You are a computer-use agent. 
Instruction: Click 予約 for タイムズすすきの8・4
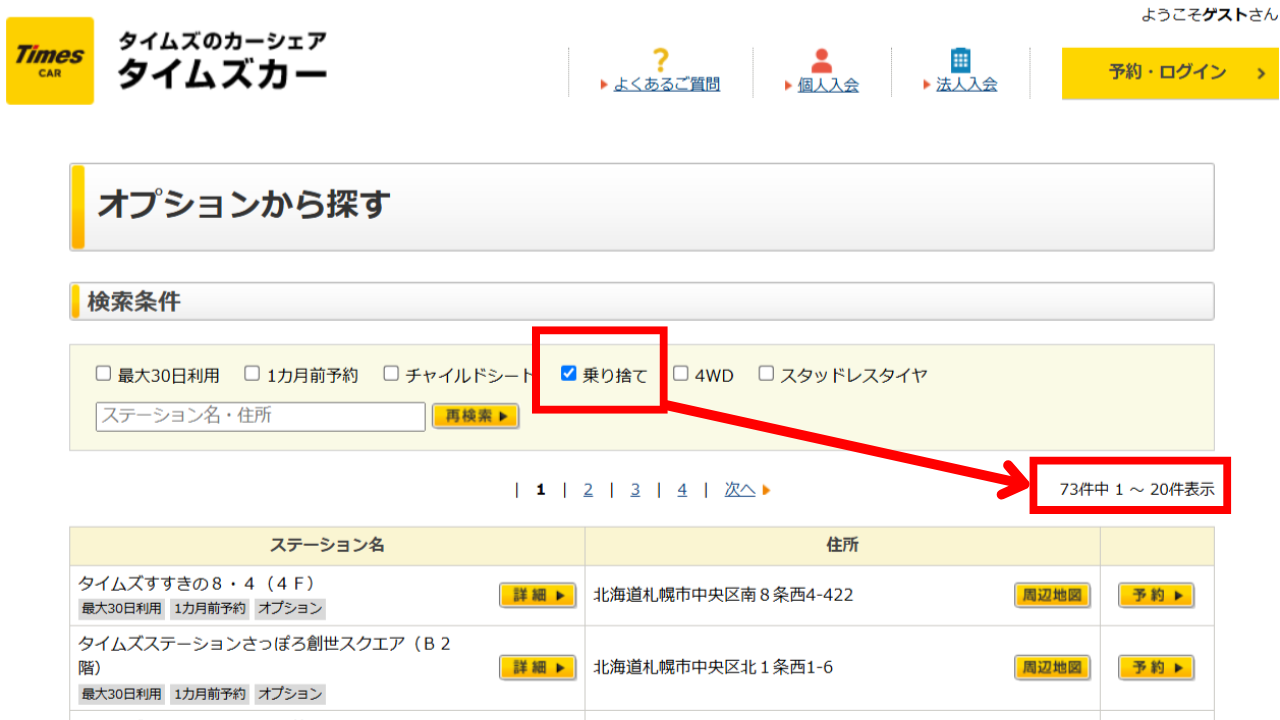[x=1156, y=596]
